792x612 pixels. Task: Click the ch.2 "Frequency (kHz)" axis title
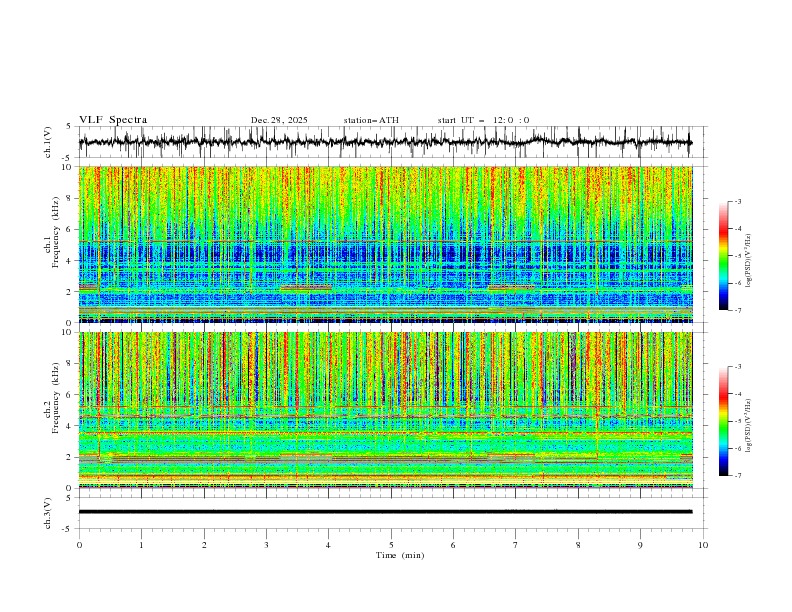[x=55, y=398]
